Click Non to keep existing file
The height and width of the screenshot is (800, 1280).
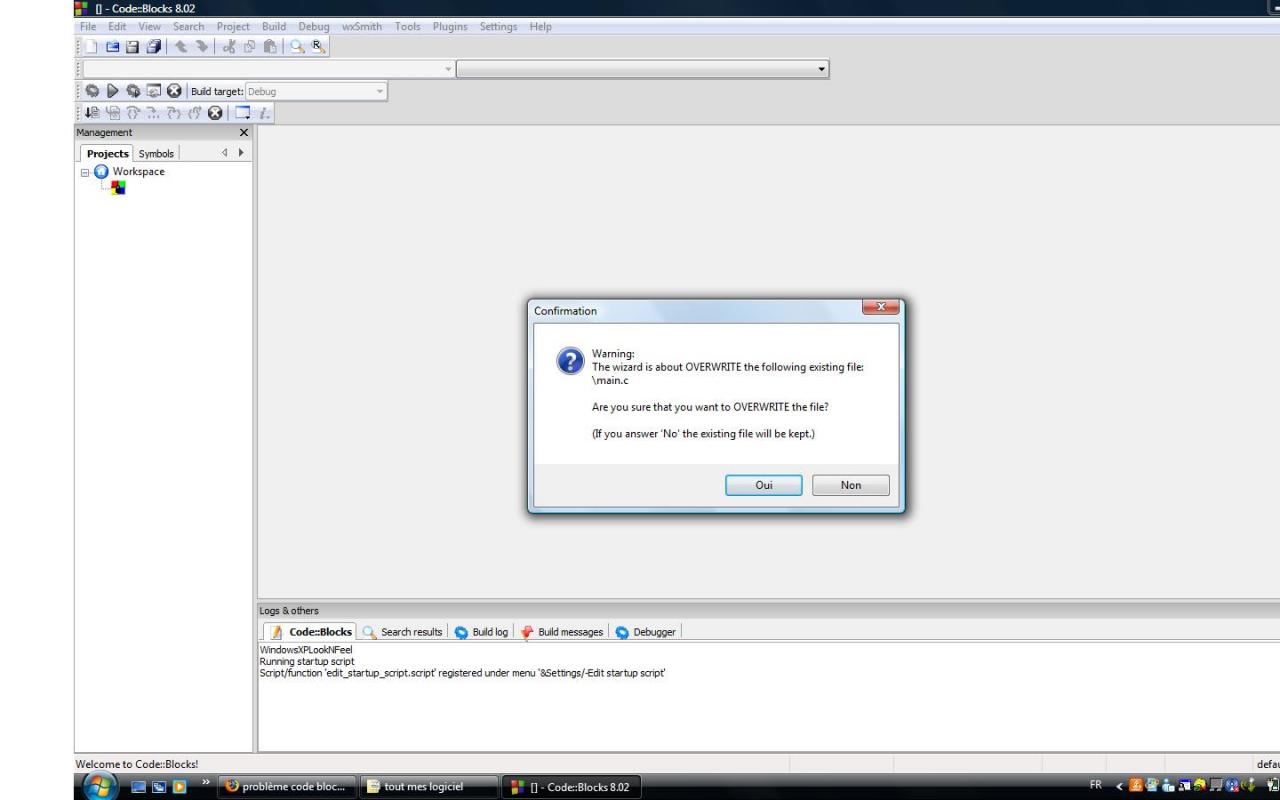click(x=851, y=485)
